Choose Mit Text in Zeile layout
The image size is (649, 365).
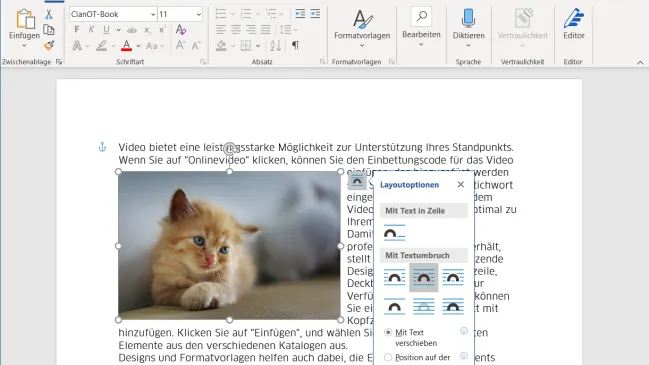(394, 233)
